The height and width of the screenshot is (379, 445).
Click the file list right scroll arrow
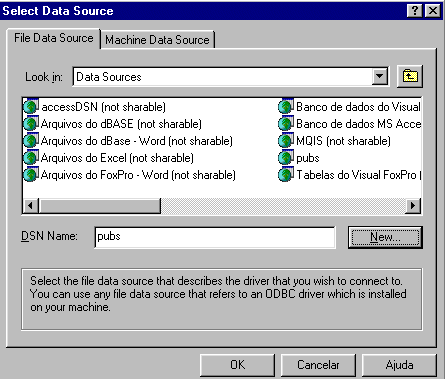[413, 206]
